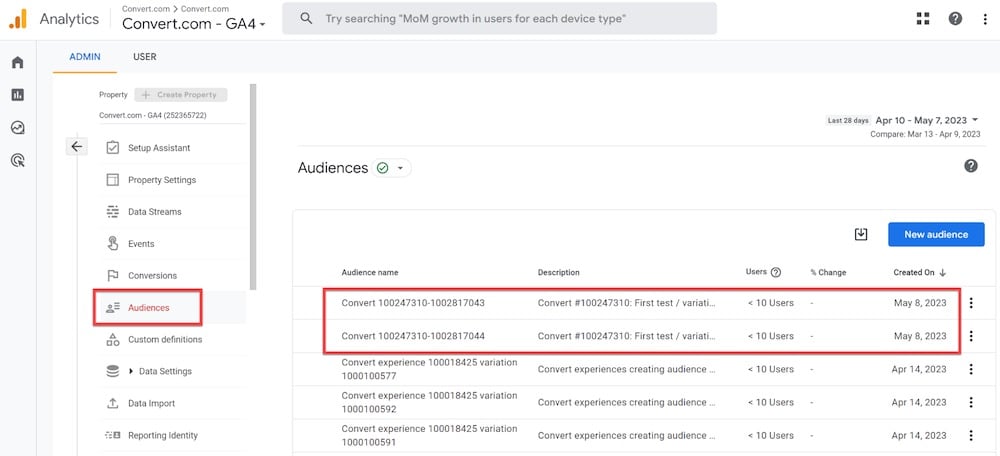Click Compare: Mar 13 - Apr 9, 2023 text
Image resolution: width=1000 pixels, height=456 pixels.
point(925,134)
